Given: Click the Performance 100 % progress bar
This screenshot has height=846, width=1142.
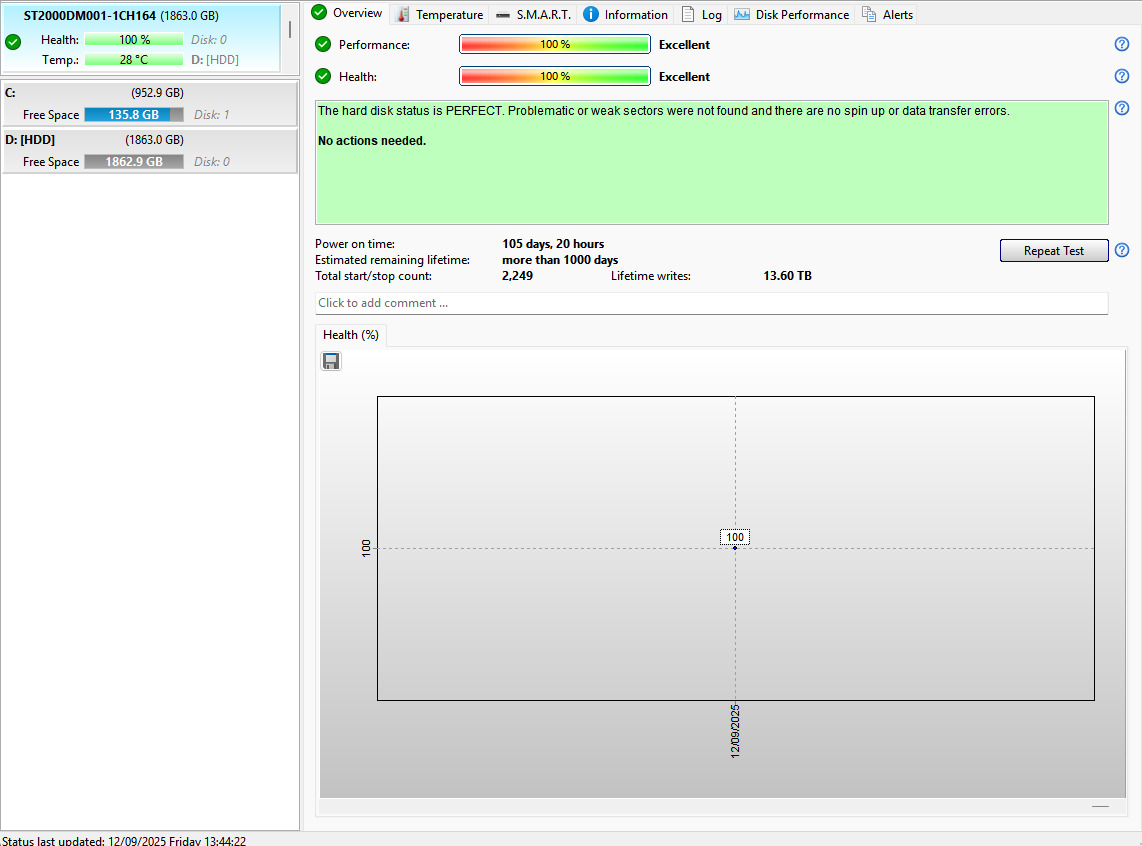Looking at the screenshot, I should coord(555,44).
